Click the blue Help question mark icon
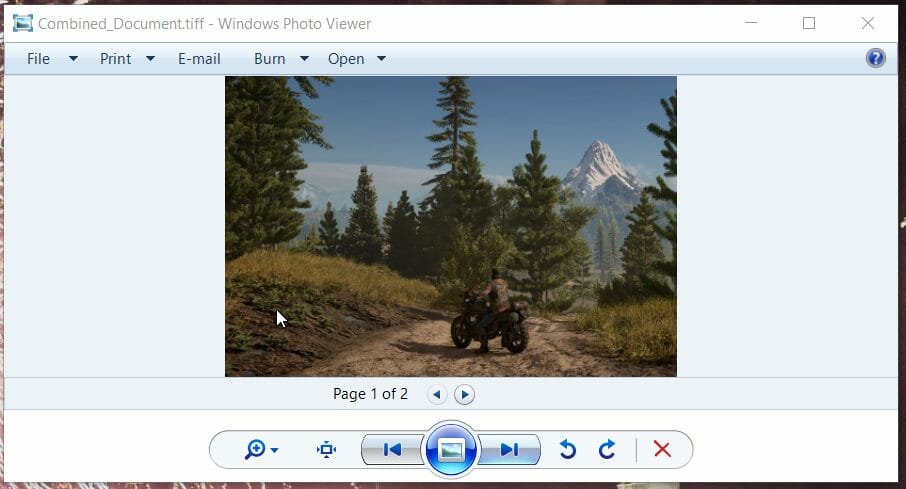This screenshot has width=906, height=489. point(875,58)
